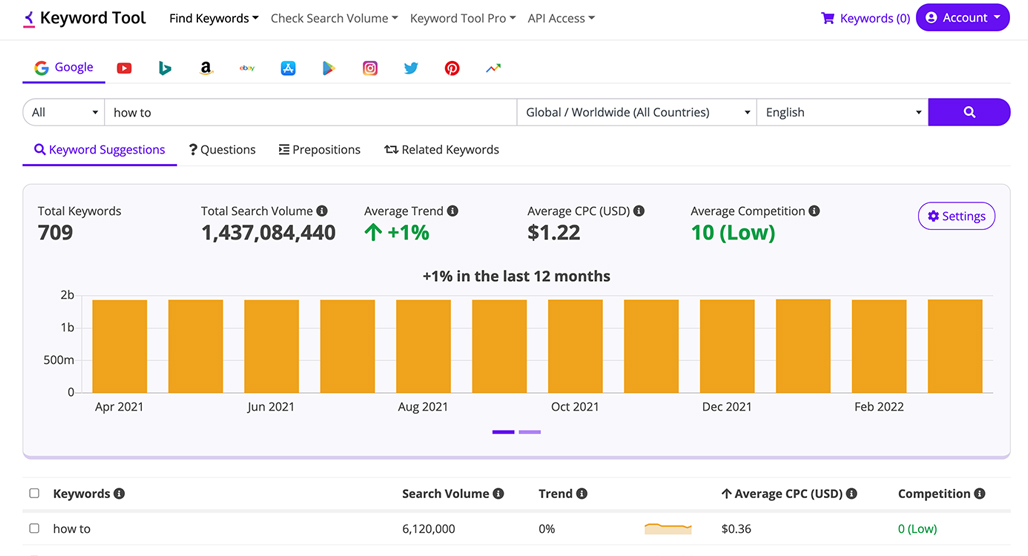1028x556 pixels.
Task: Click the Oct 2021 chart bar
Action: tap(575, 346)
